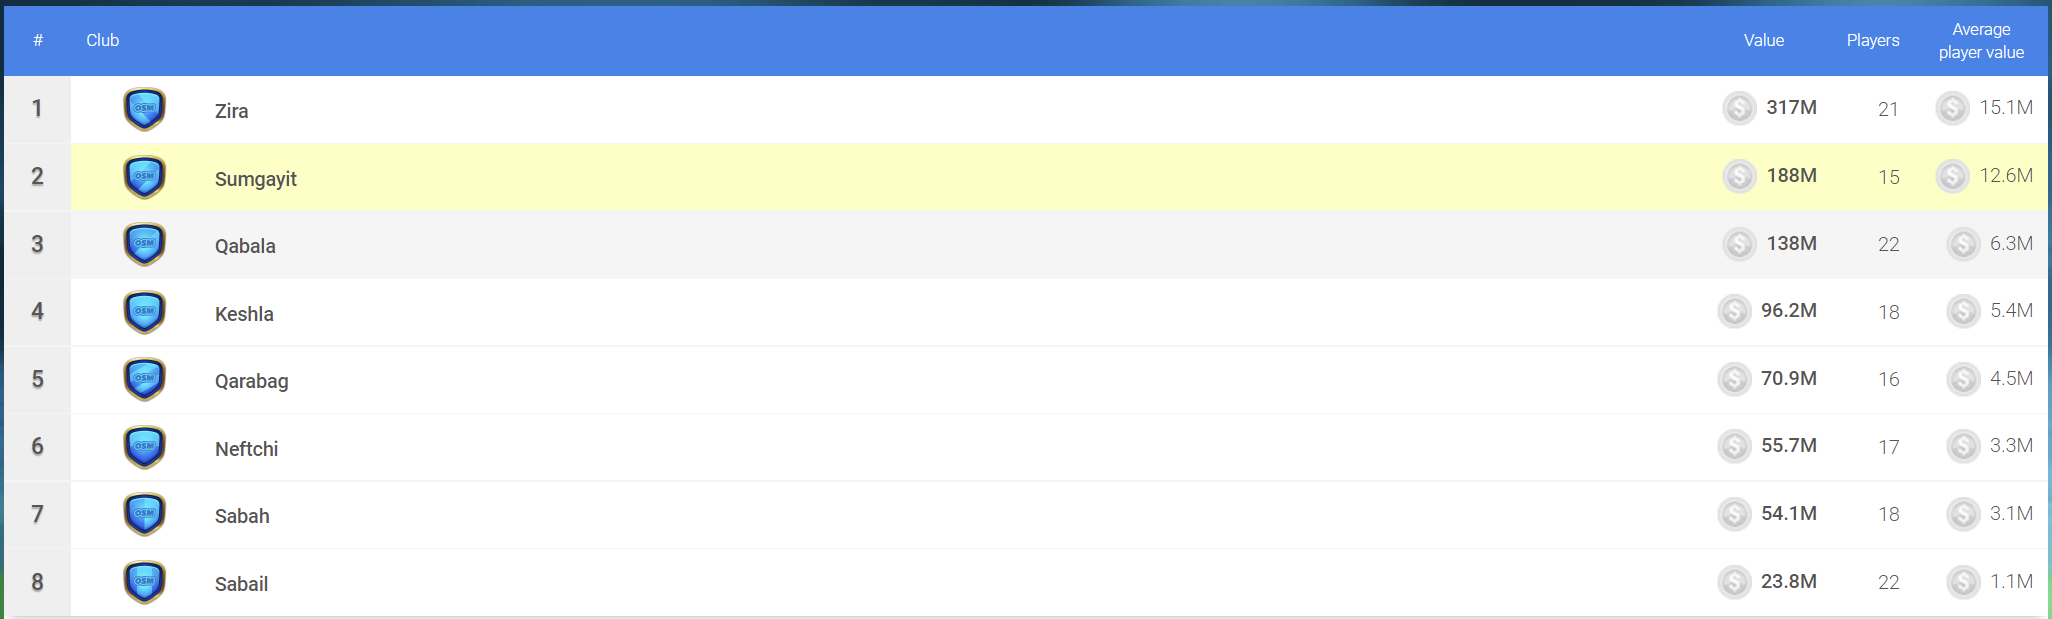This screenshot has height=619, width=2052.
Task: Click the coin icon beside 6.3M average
Action: 1963,244
